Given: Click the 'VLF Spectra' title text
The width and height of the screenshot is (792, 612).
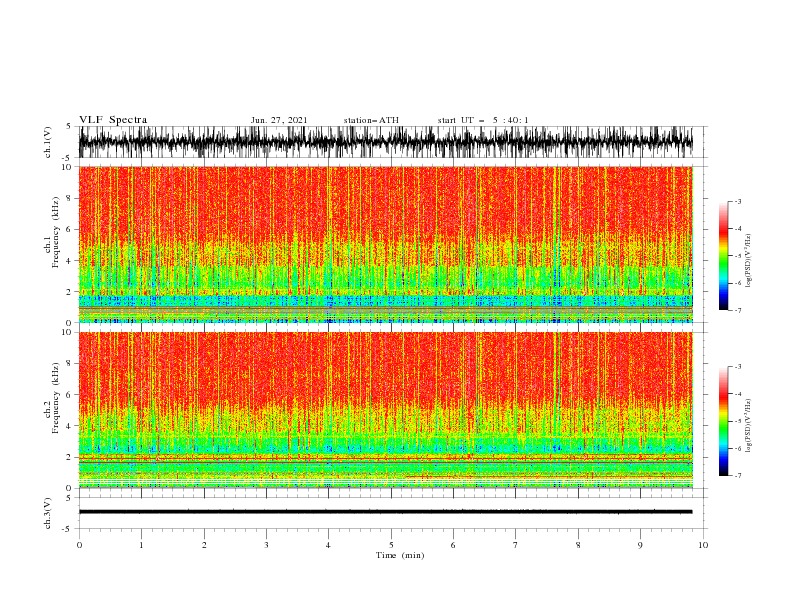Looking at the screenshot, I should point(113,120).
